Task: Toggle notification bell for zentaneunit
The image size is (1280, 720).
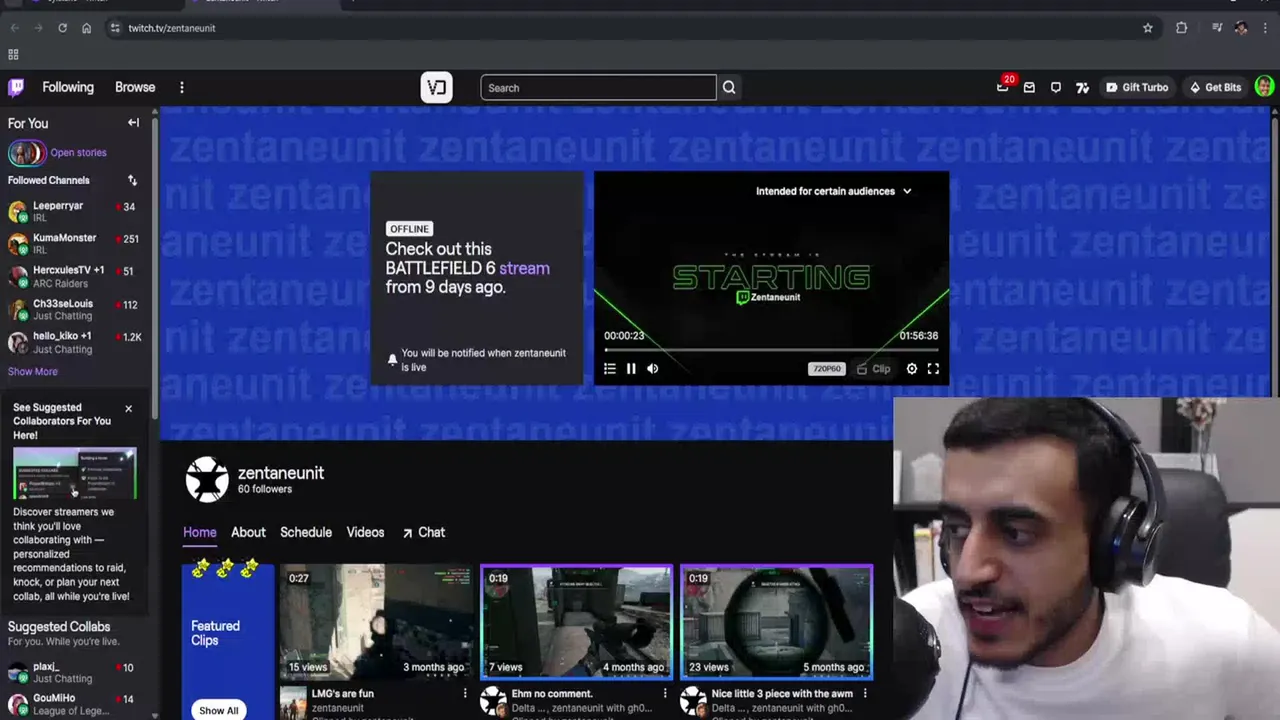Action: click(x=392, y=360)
